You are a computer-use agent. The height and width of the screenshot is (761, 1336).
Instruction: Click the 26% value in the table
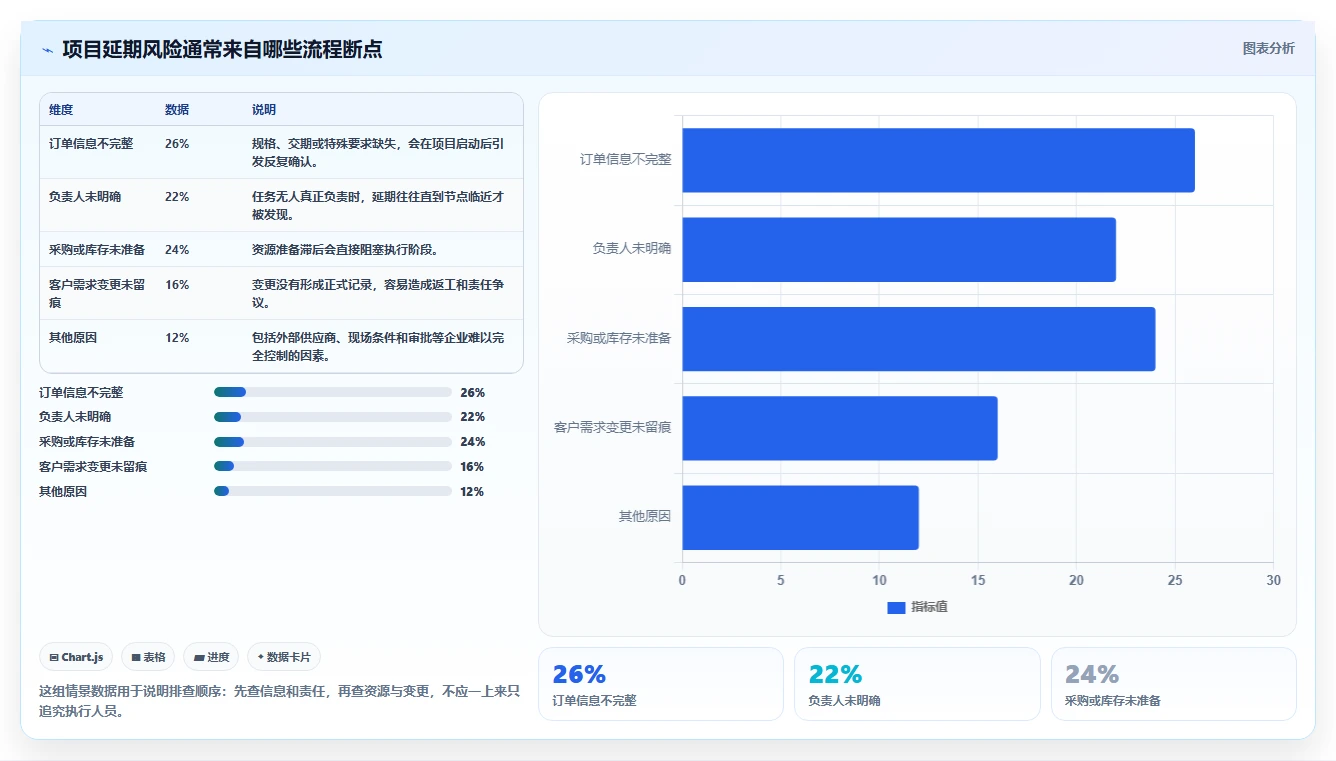[x=177, y=144]
